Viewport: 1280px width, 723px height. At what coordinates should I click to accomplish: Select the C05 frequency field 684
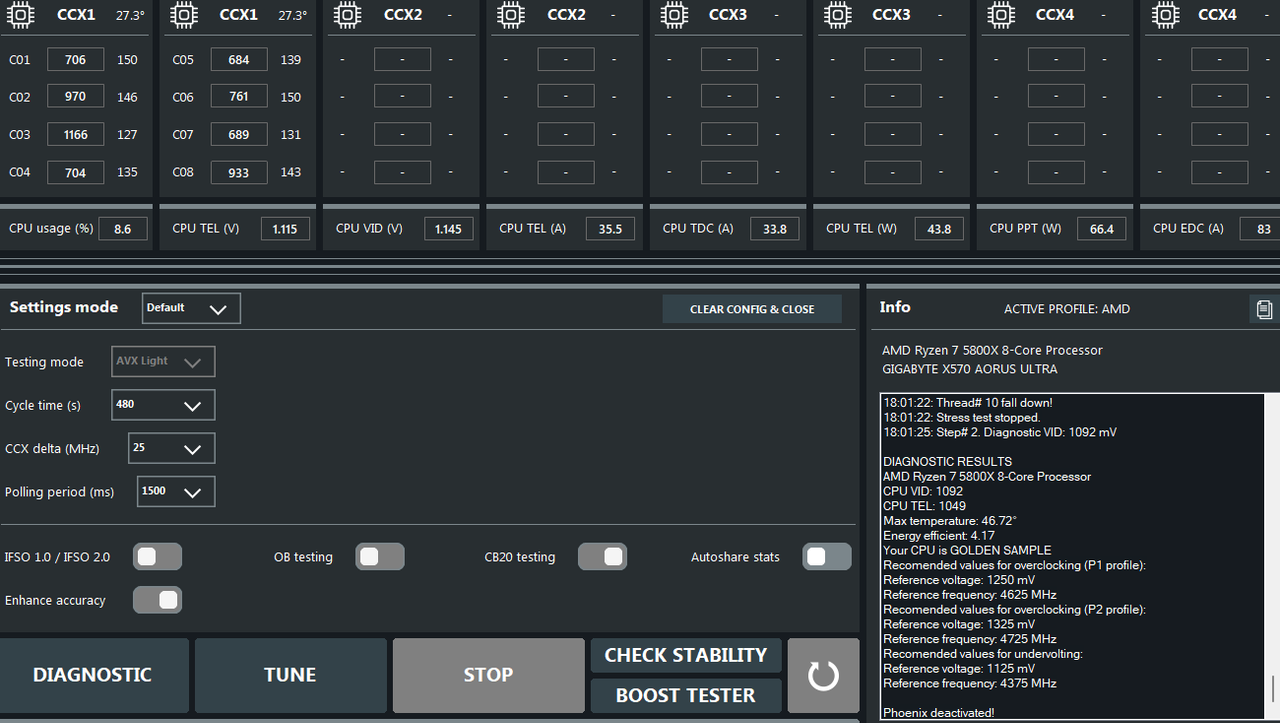[x=239, y=60]
